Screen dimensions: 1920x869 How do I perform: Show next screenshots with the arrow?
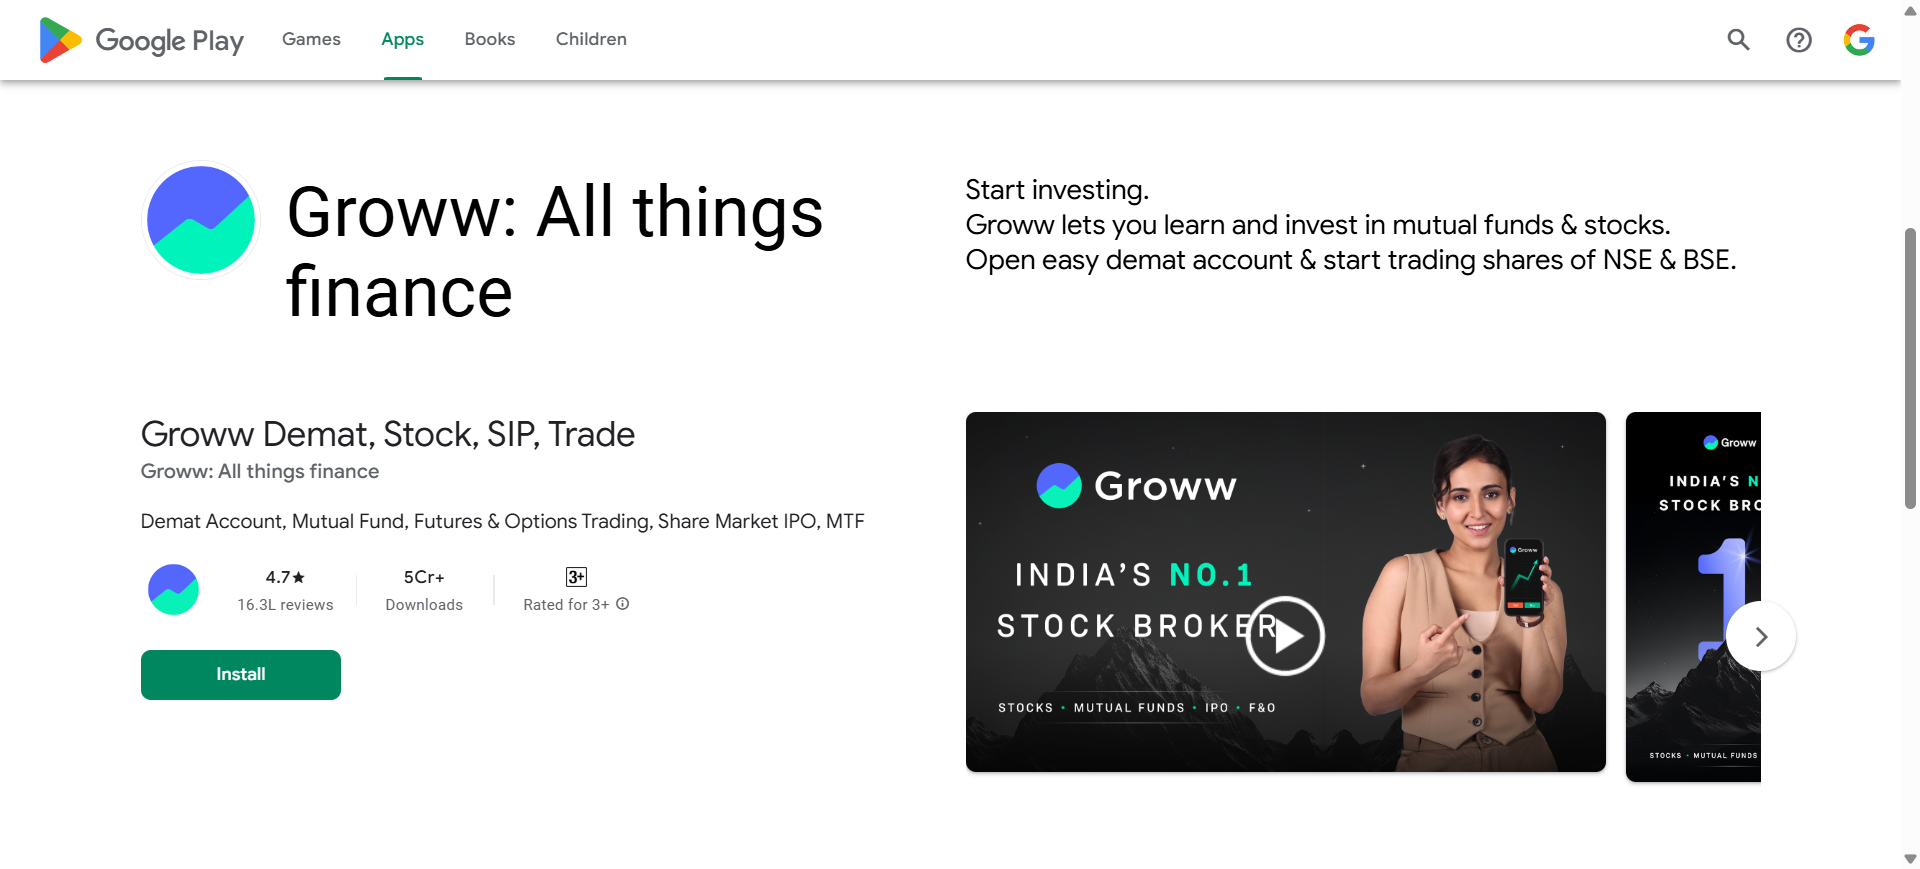(x=1761, y=636)
